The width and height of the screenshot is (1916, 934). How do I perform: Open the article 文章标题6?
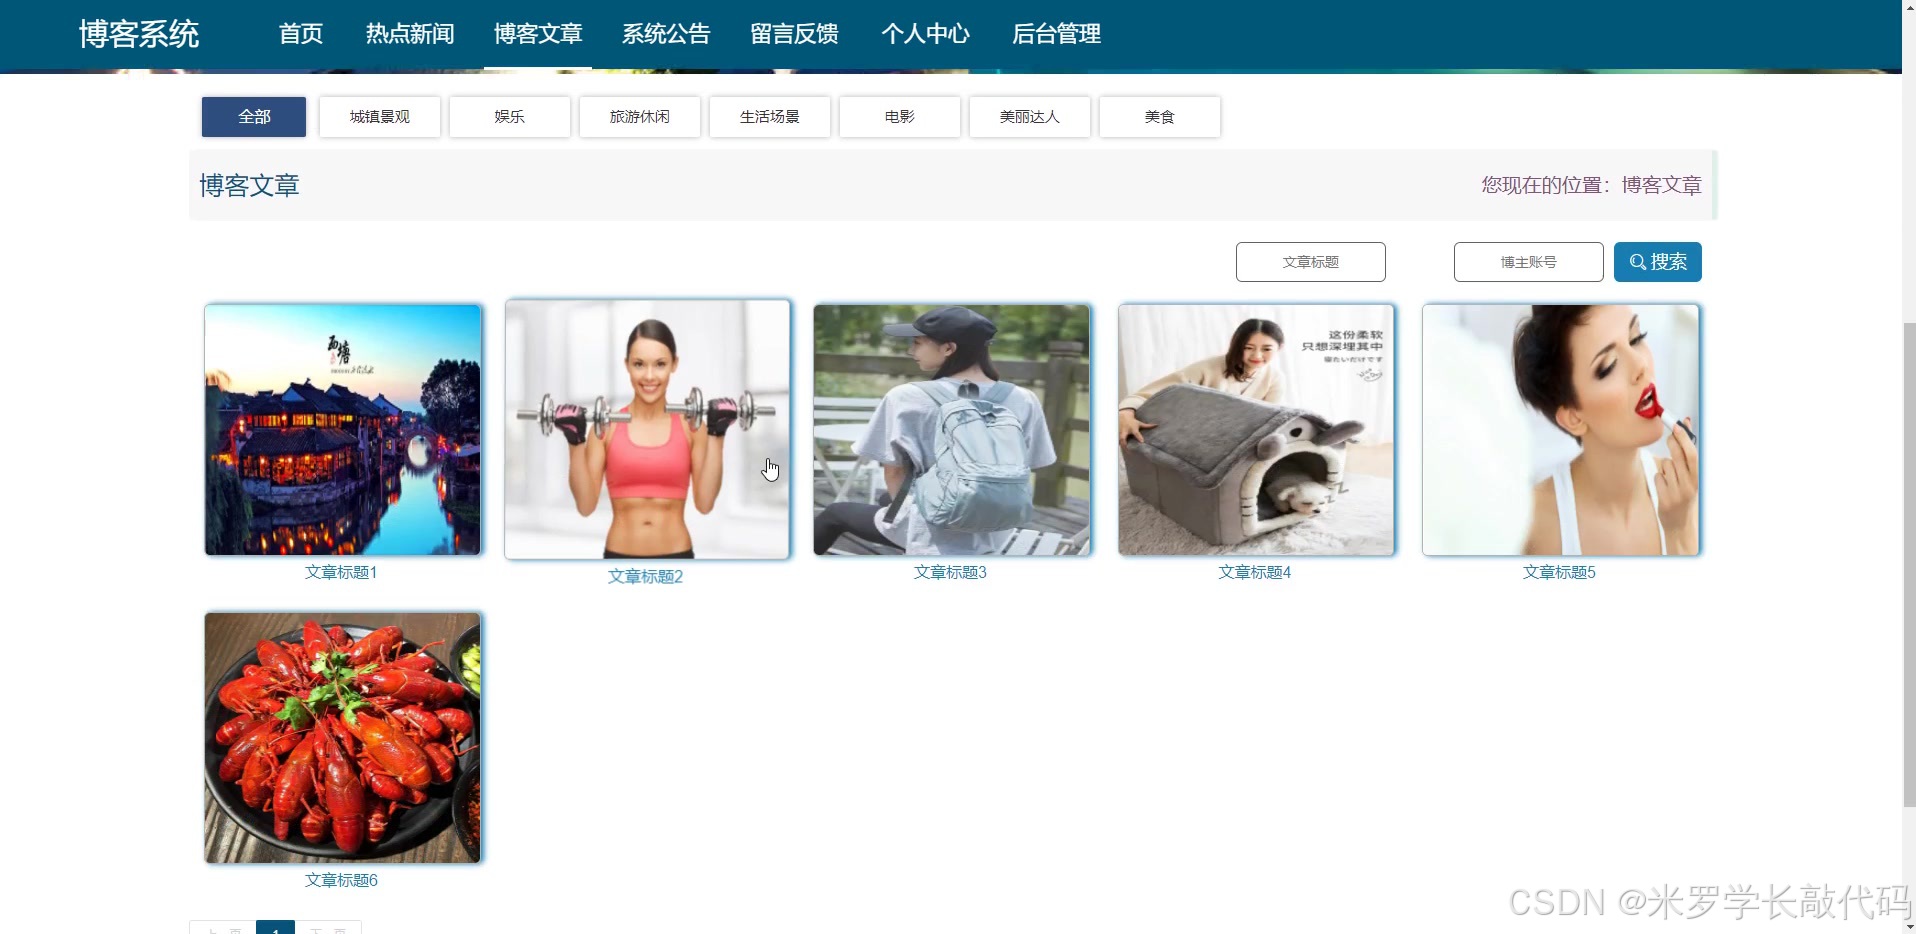click(341, 879)
